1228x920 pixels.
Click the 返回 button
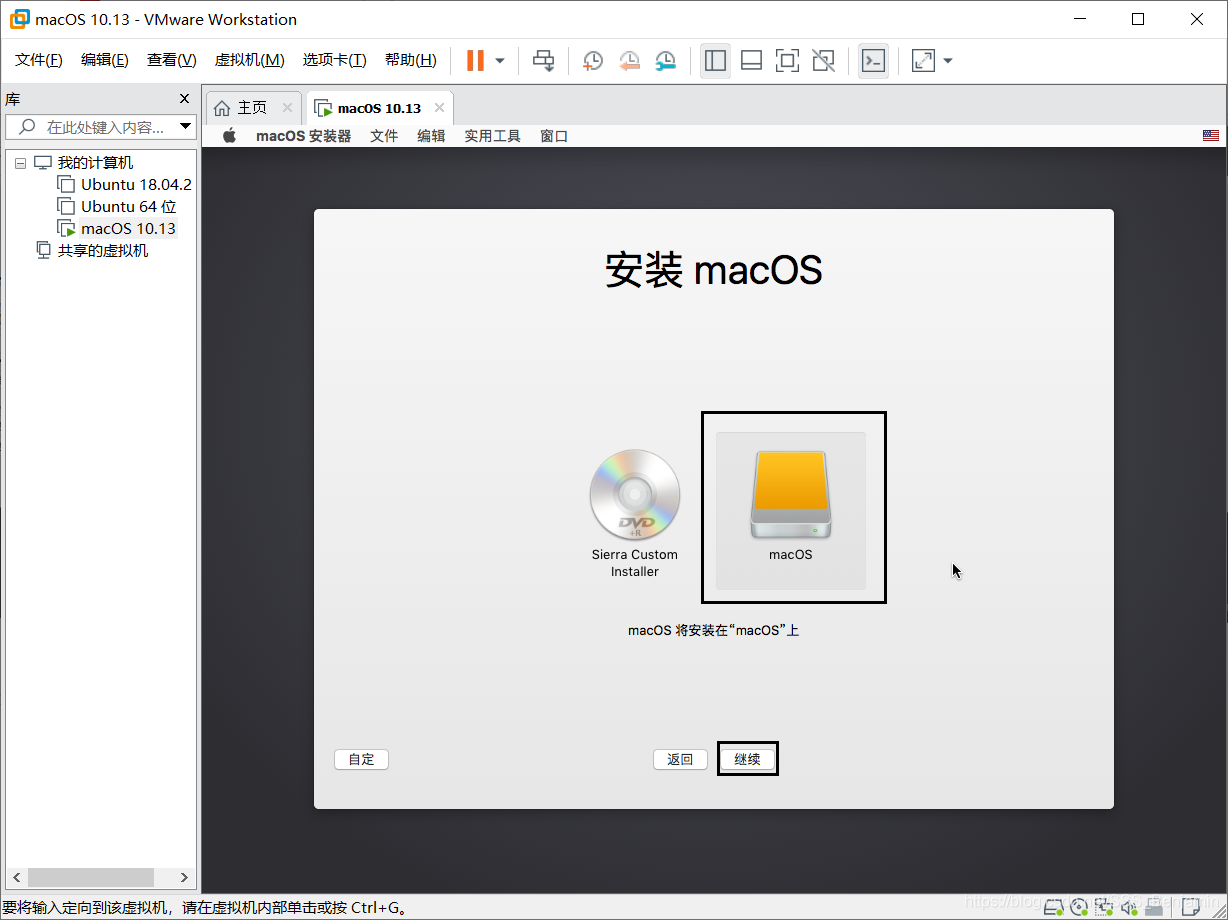[x=680, y=759]
